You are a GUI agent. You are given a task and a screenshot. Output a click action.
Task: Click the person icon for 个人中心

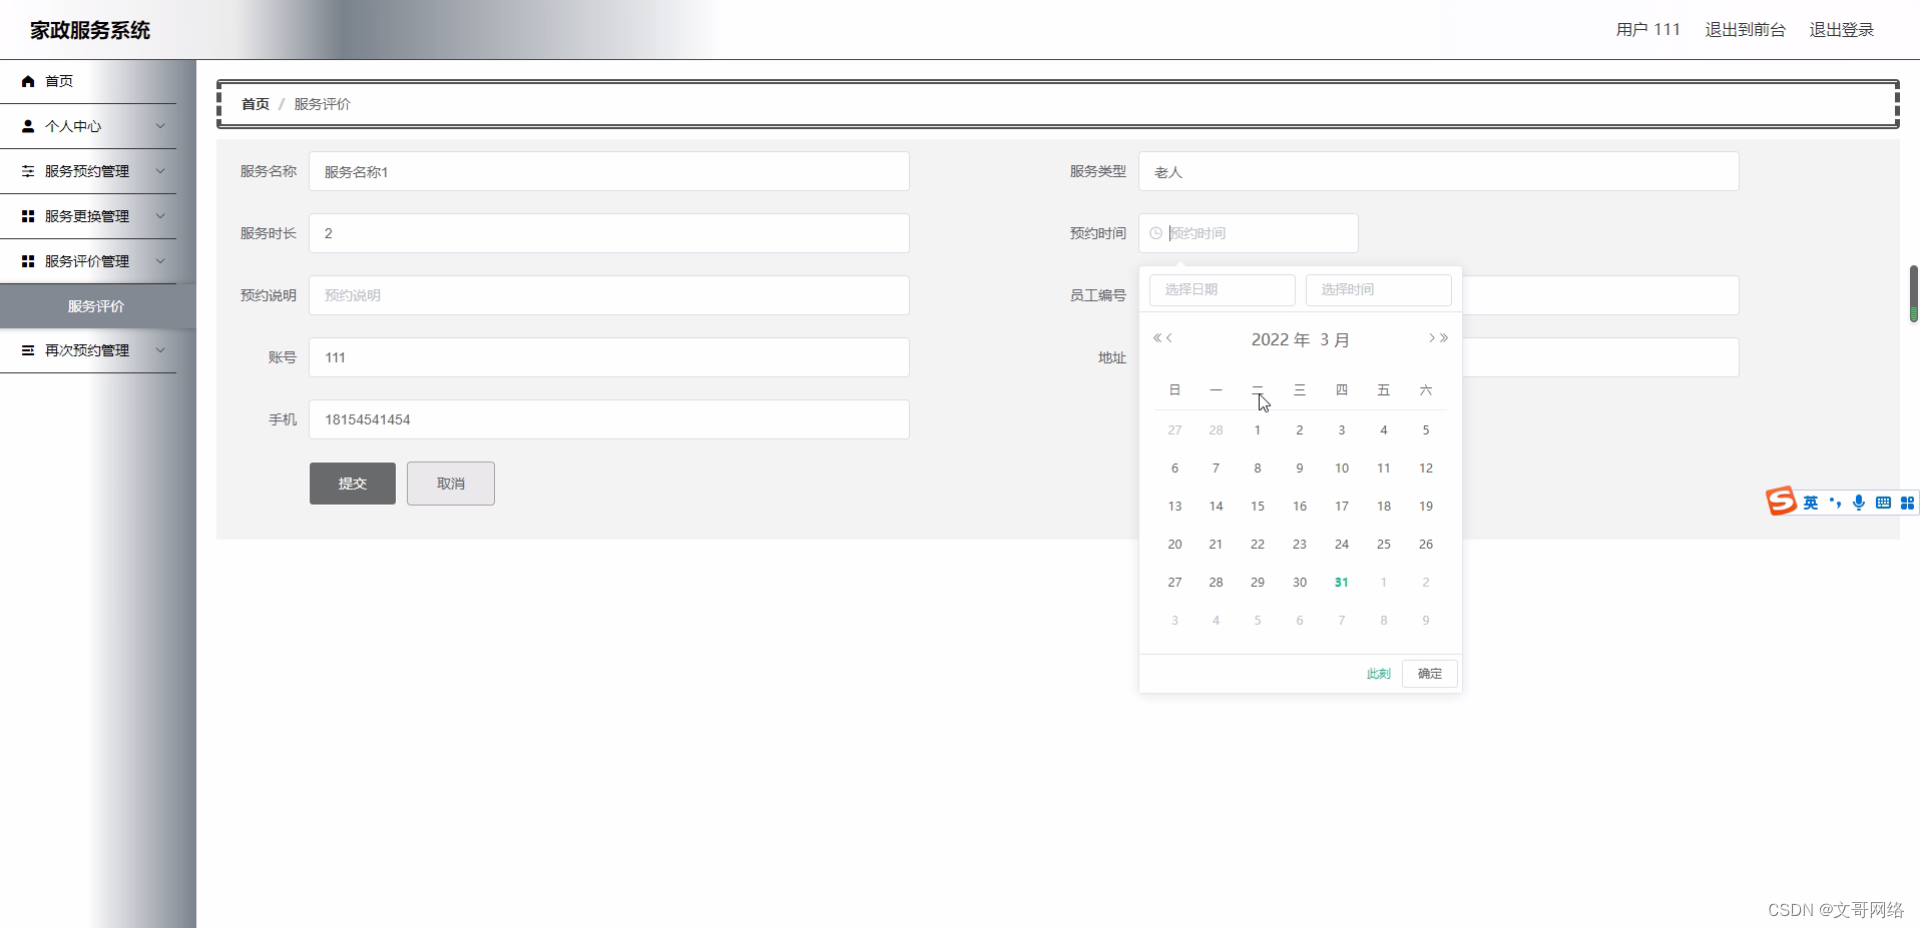(27, 126)
